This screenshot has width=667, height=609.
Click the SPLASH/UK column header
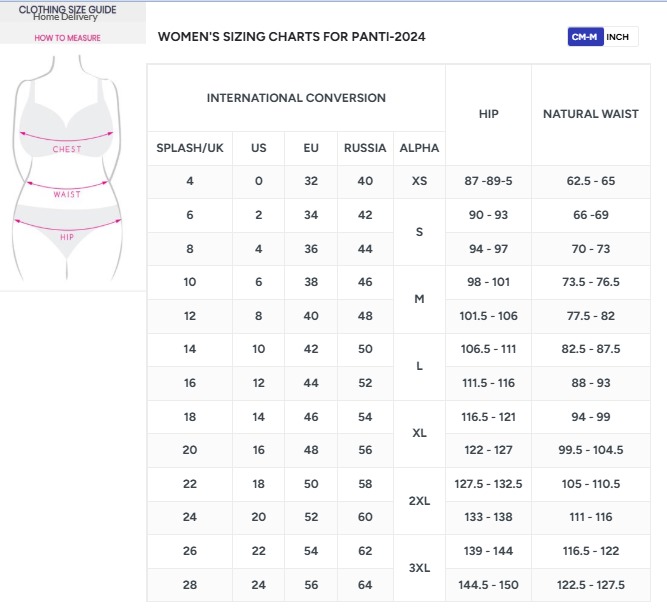pos(190,148)
